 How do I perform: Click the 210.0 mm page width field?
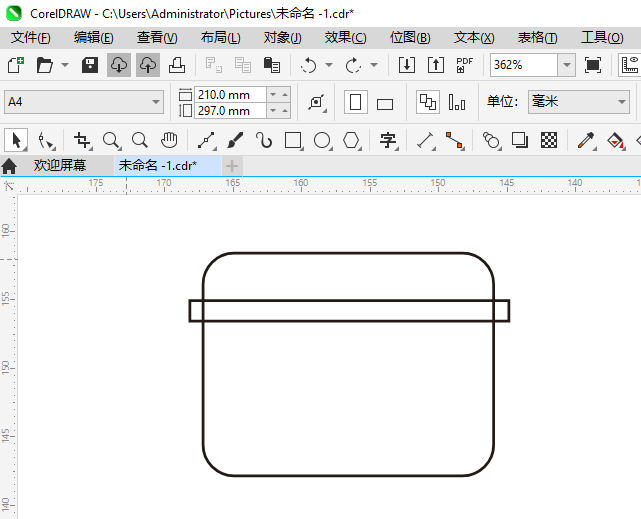(x=231, y=95)
